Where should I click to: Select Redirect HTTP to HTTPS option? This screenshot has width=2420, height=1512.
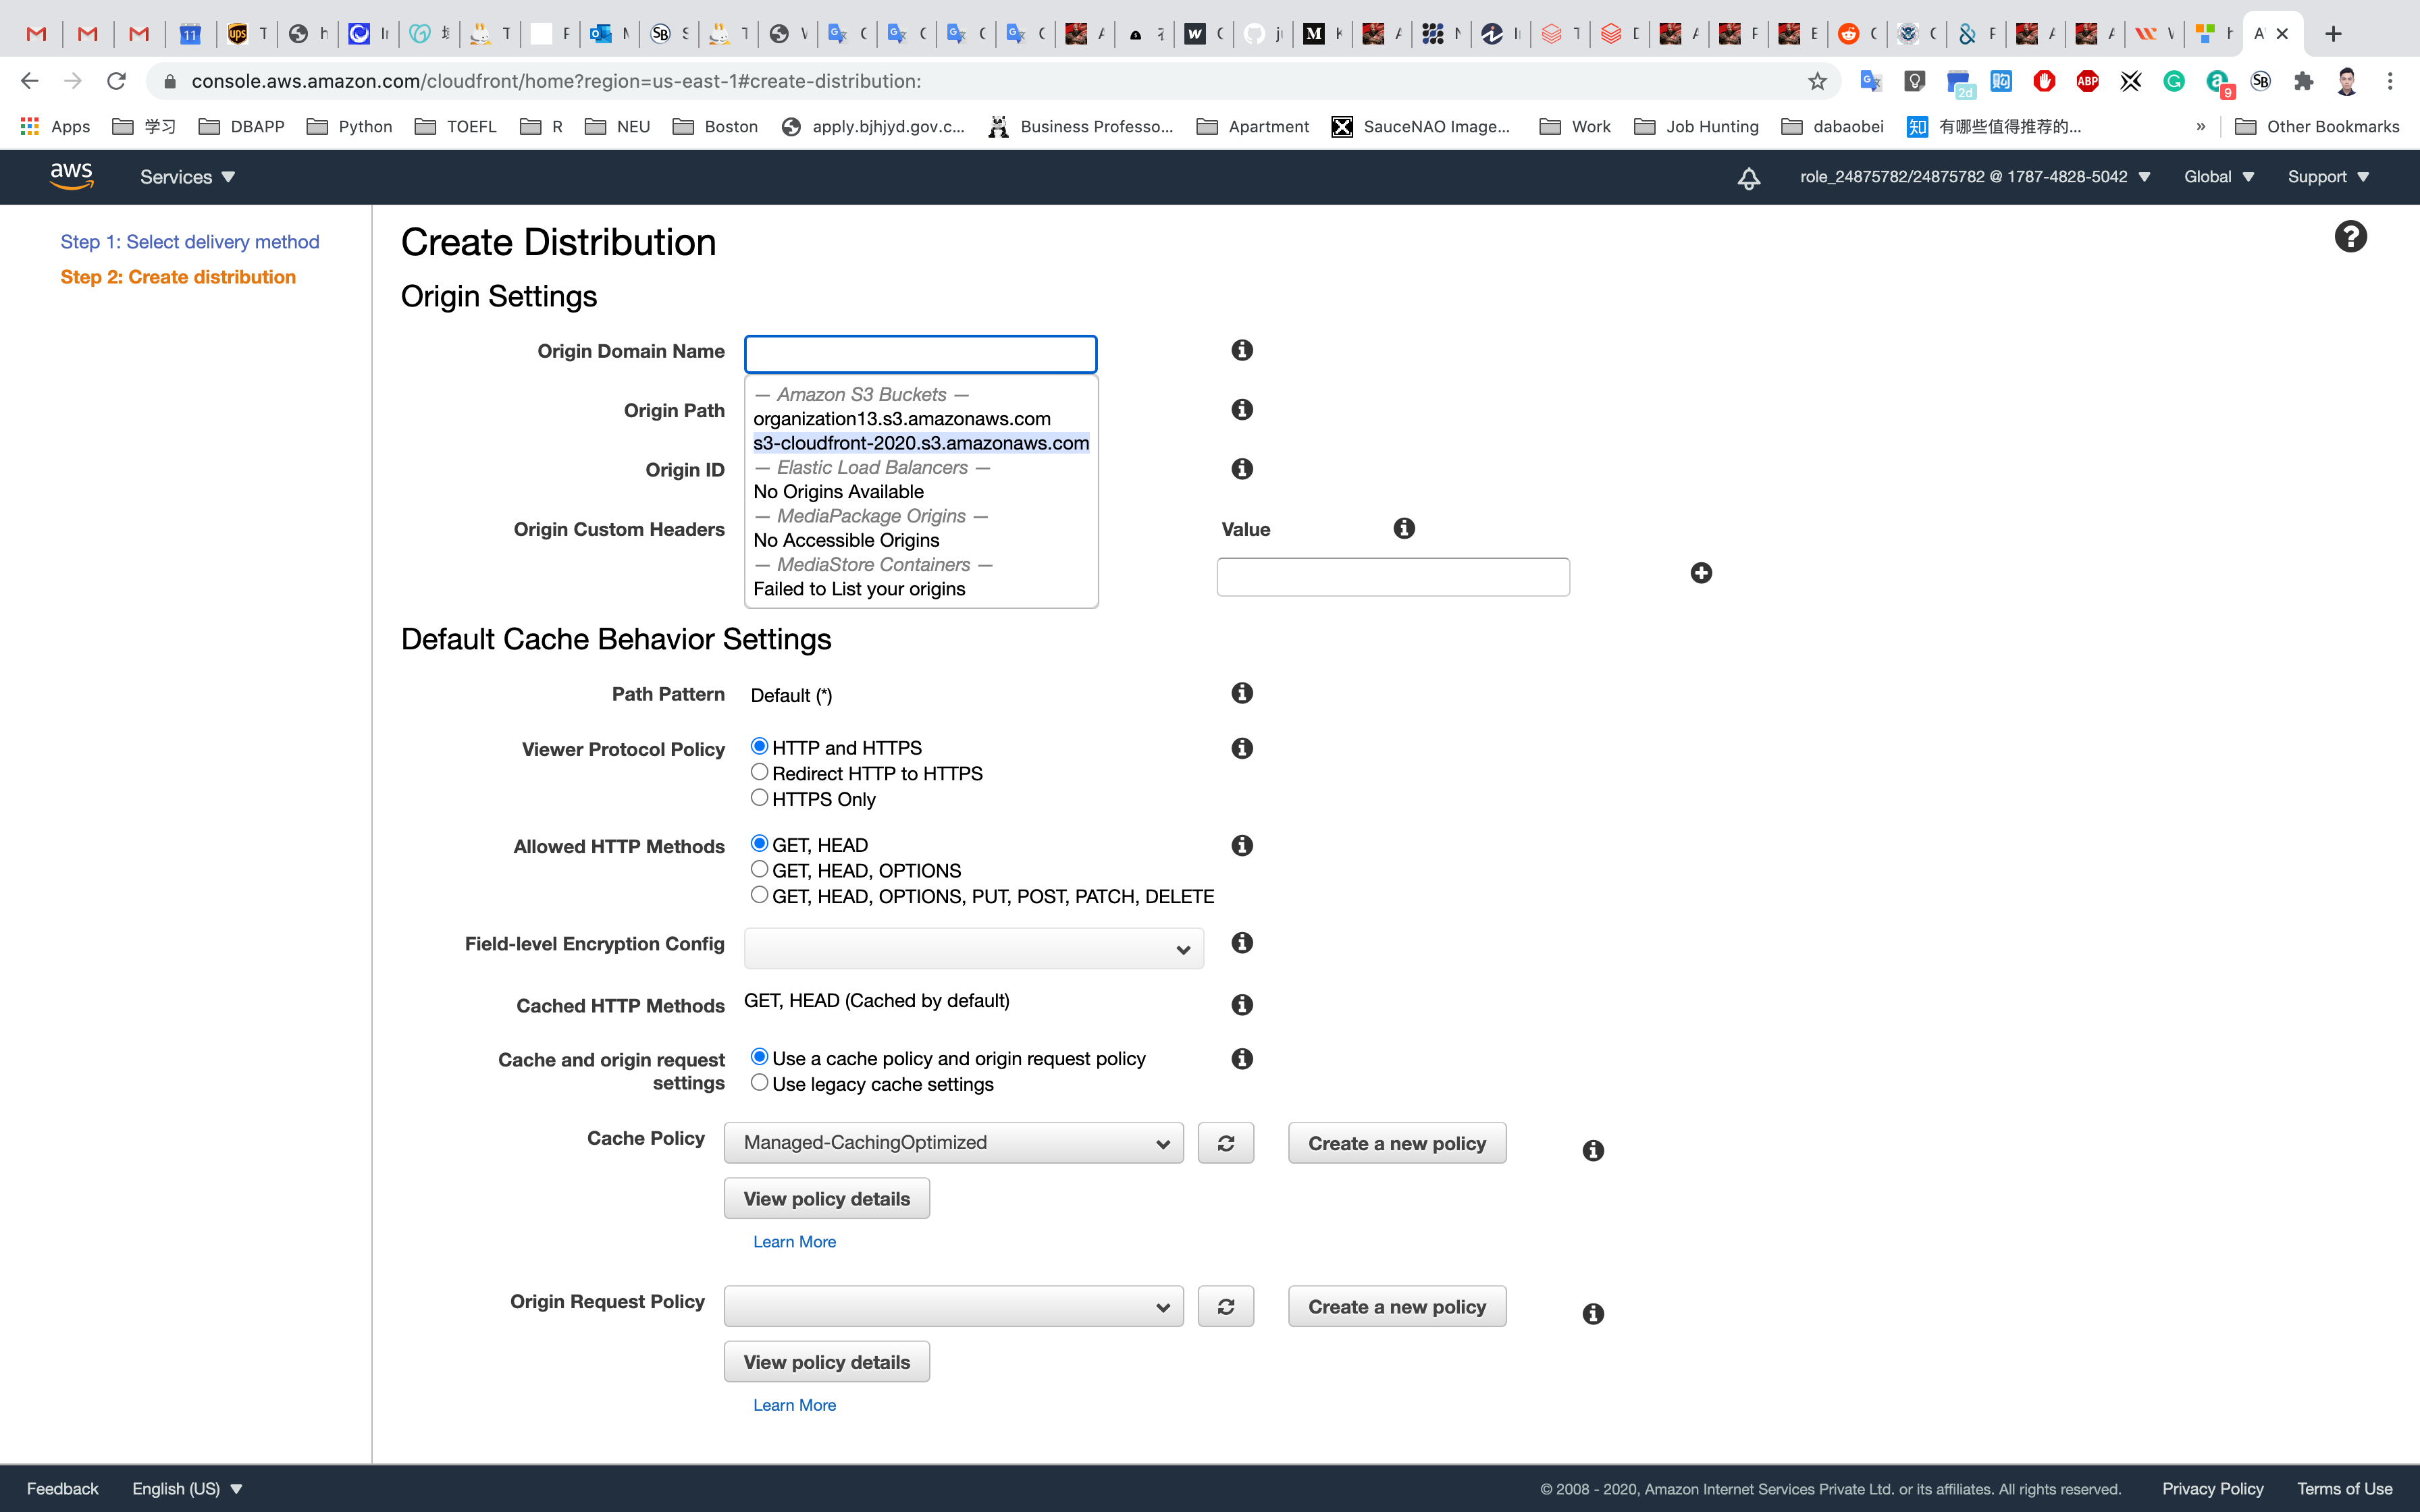(760, 772)
